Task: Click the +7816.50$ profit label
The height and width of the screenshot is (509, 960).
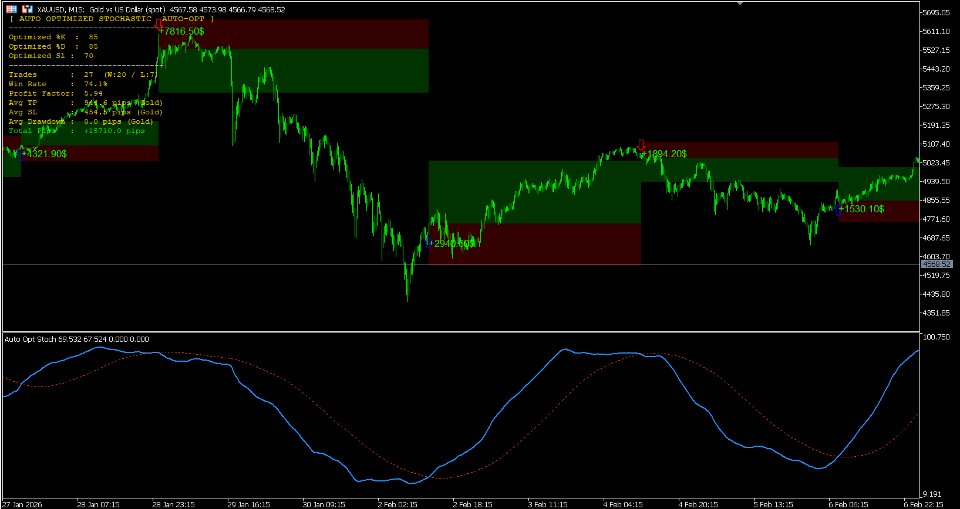Action: (182, 31)
